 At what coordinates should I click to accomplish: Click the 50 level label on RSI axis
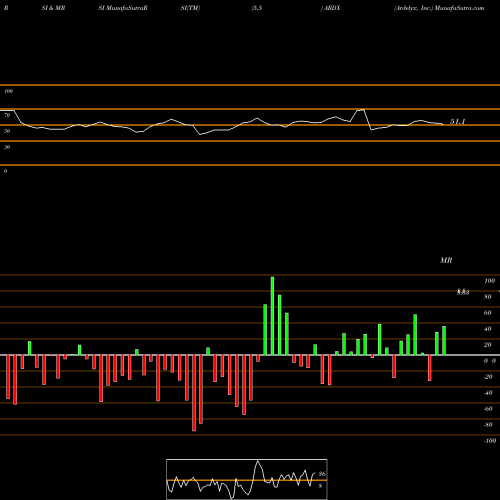click(x=7, y=131)
